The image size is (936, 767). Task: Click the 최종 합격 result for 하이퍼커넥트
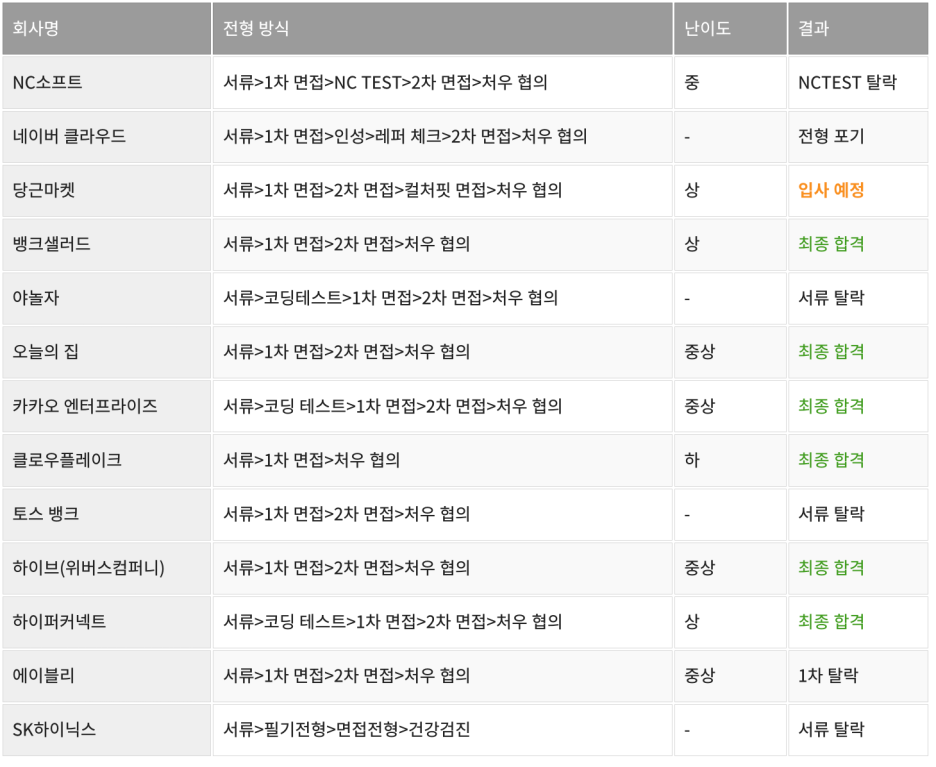tap(829, 621)
